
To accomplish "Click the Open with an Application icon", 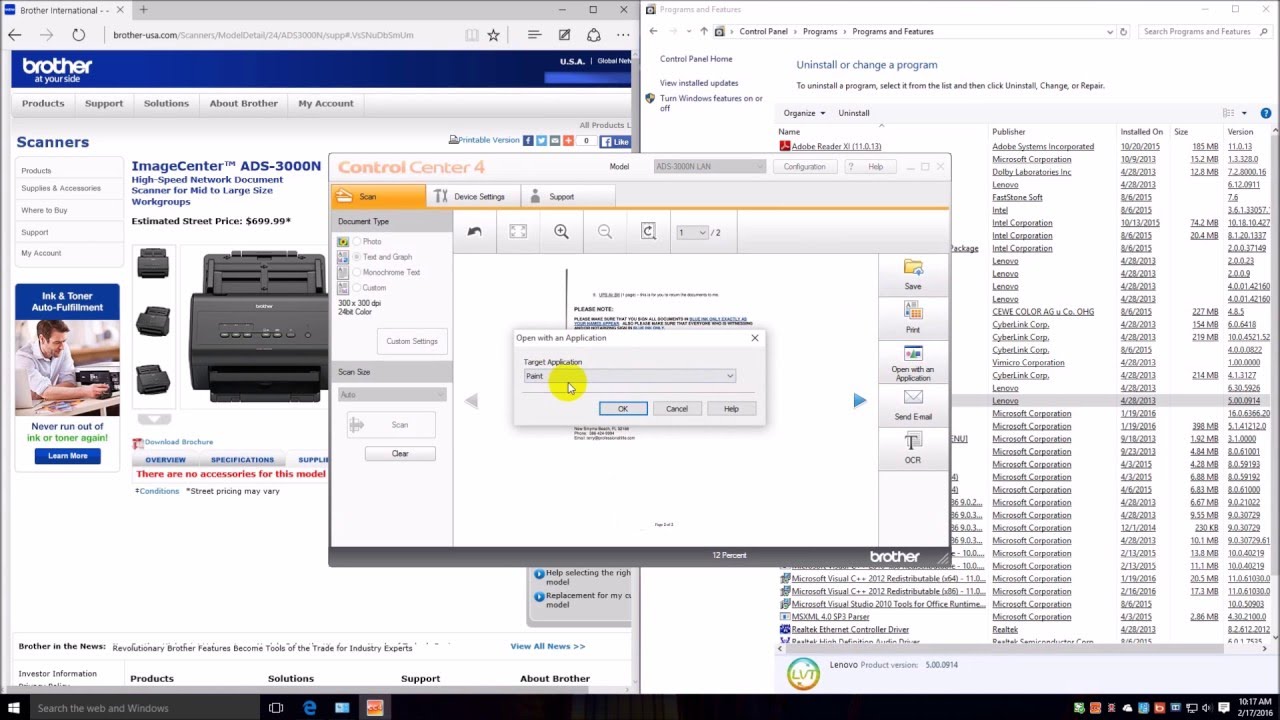I will pyautogui.click(x=913, y=354).
